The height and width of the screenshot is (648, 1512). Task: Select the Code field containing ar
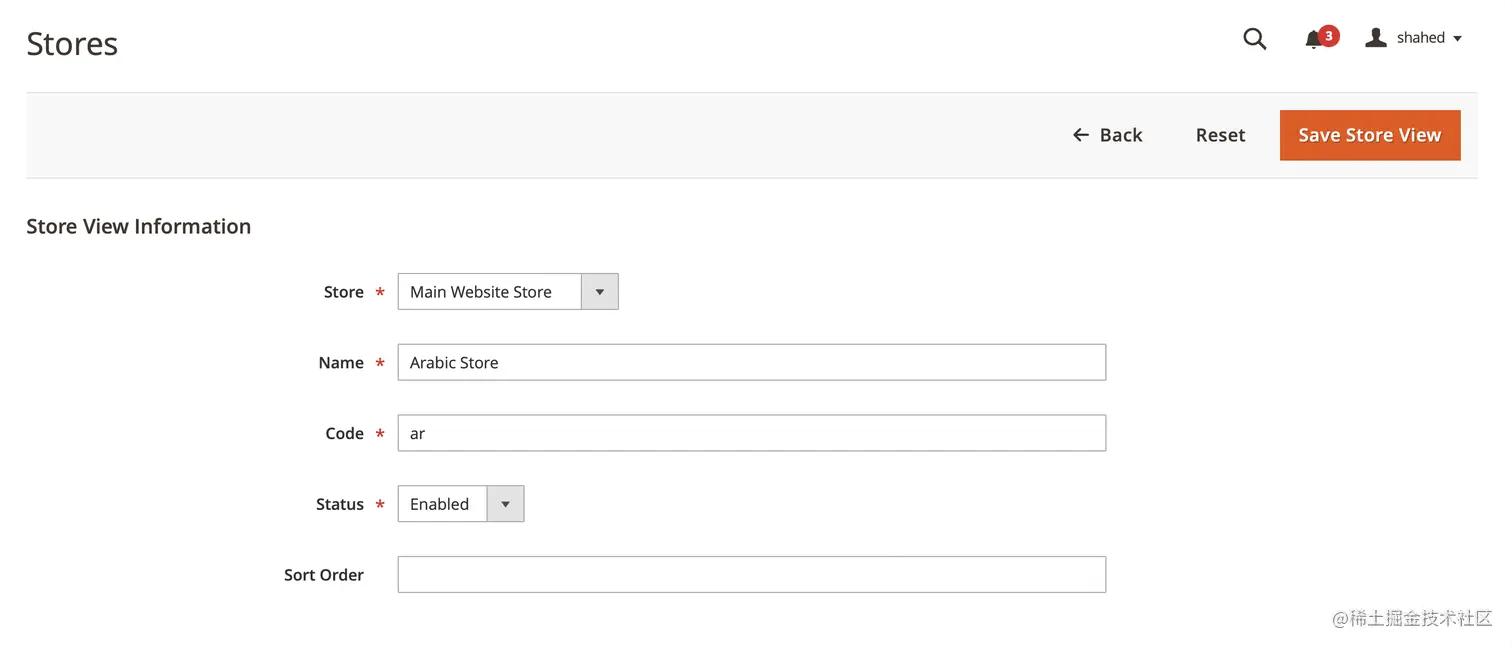(x=751, y=432)
